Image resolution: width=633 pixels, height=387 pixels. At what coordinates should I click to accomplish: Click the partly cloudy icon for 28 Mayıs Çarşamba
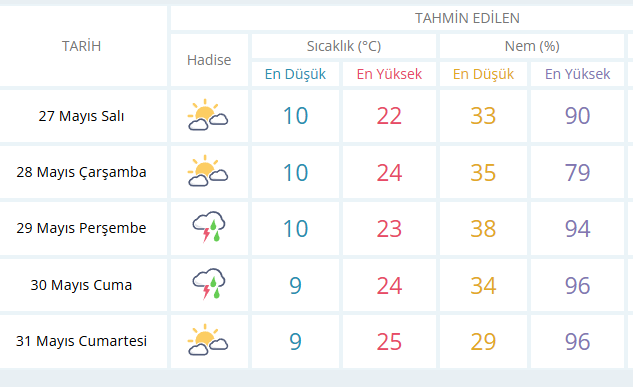click(208, 171)
